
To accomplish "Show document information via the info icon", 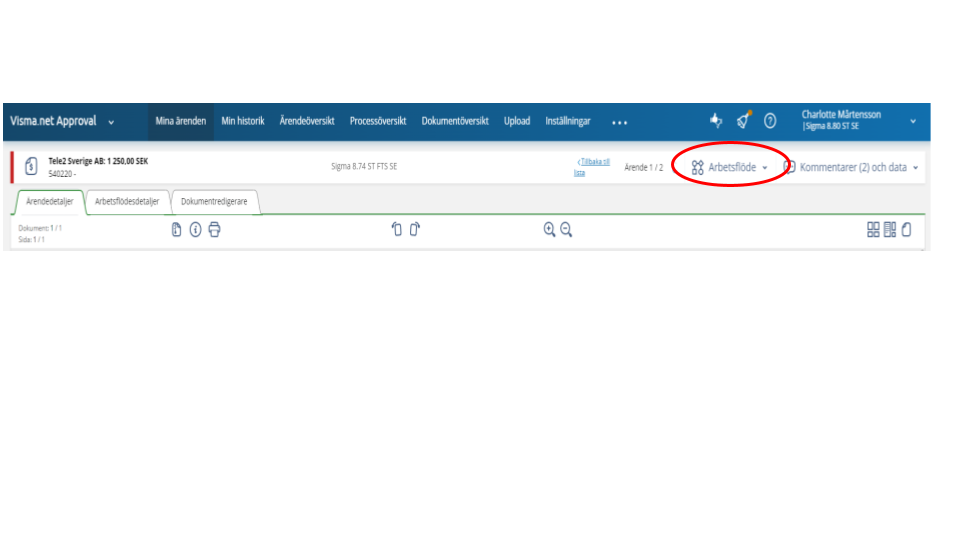I will (x=195, y=230).
